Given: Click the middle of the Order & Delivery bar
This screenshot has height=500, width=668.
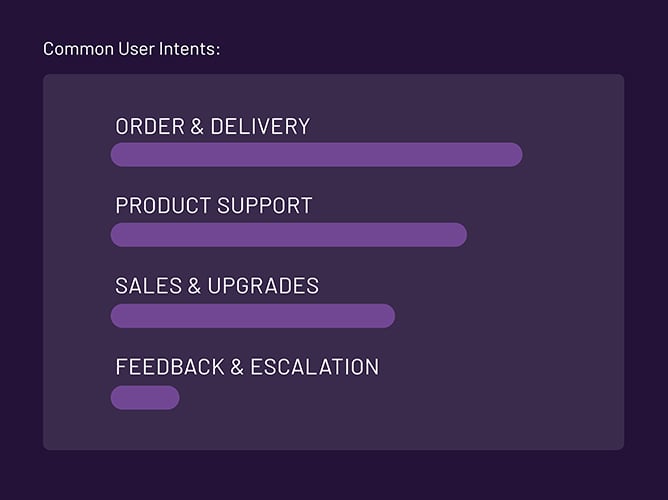Looking at the screenshot, I should coord(316,155).
